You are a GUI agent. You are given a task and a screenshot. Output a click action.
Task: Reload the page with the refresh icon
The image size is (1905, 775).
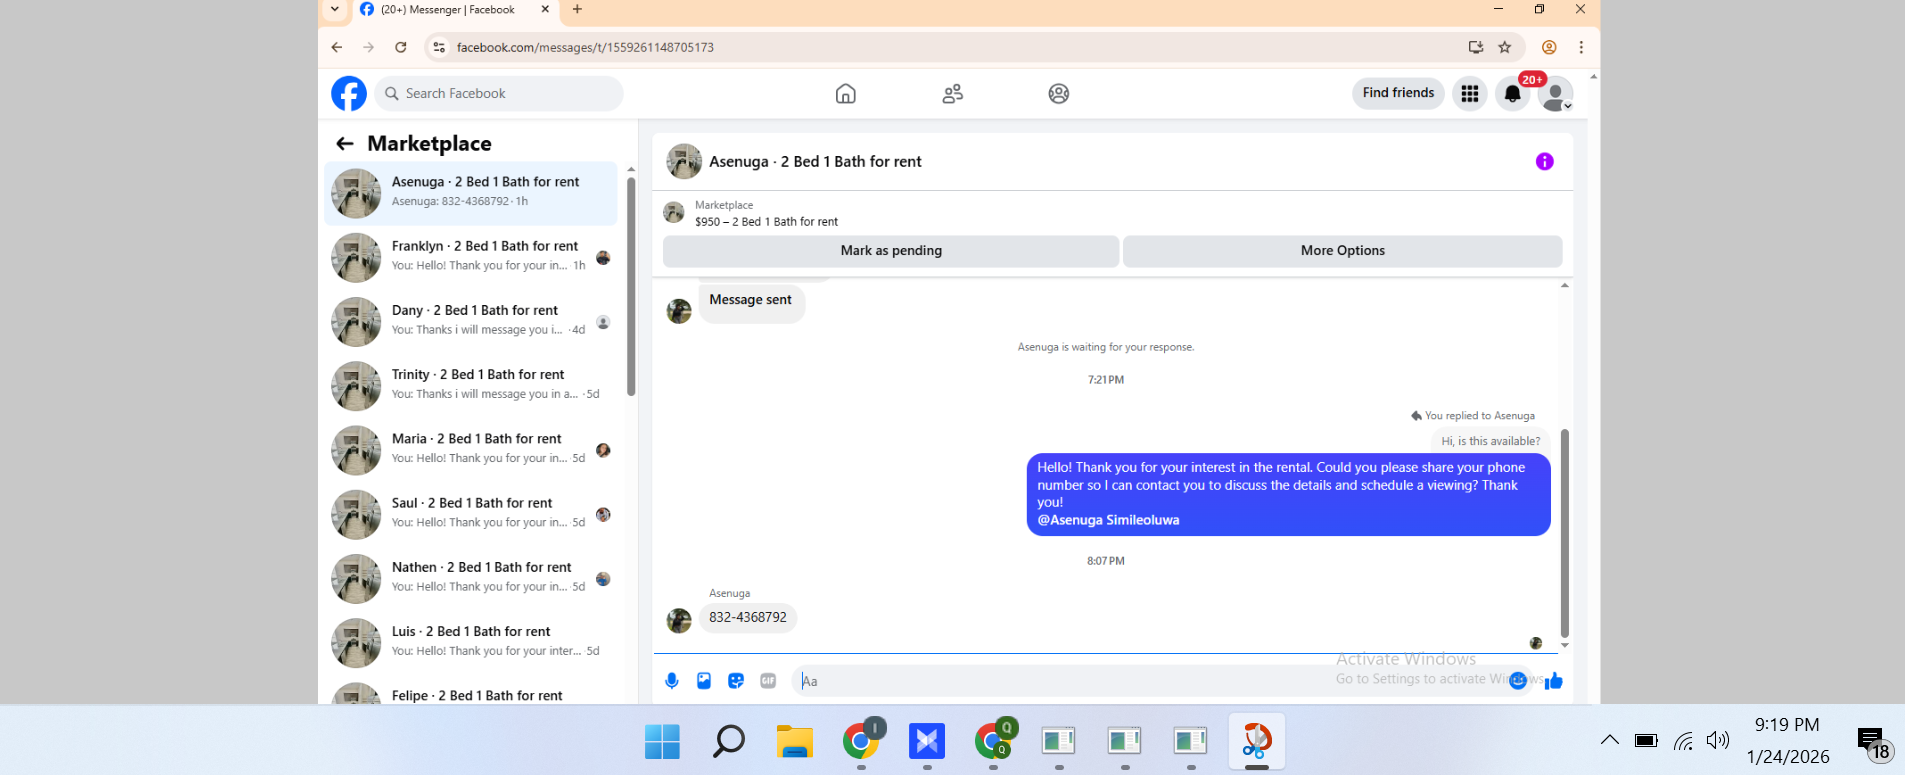point(401,47)
